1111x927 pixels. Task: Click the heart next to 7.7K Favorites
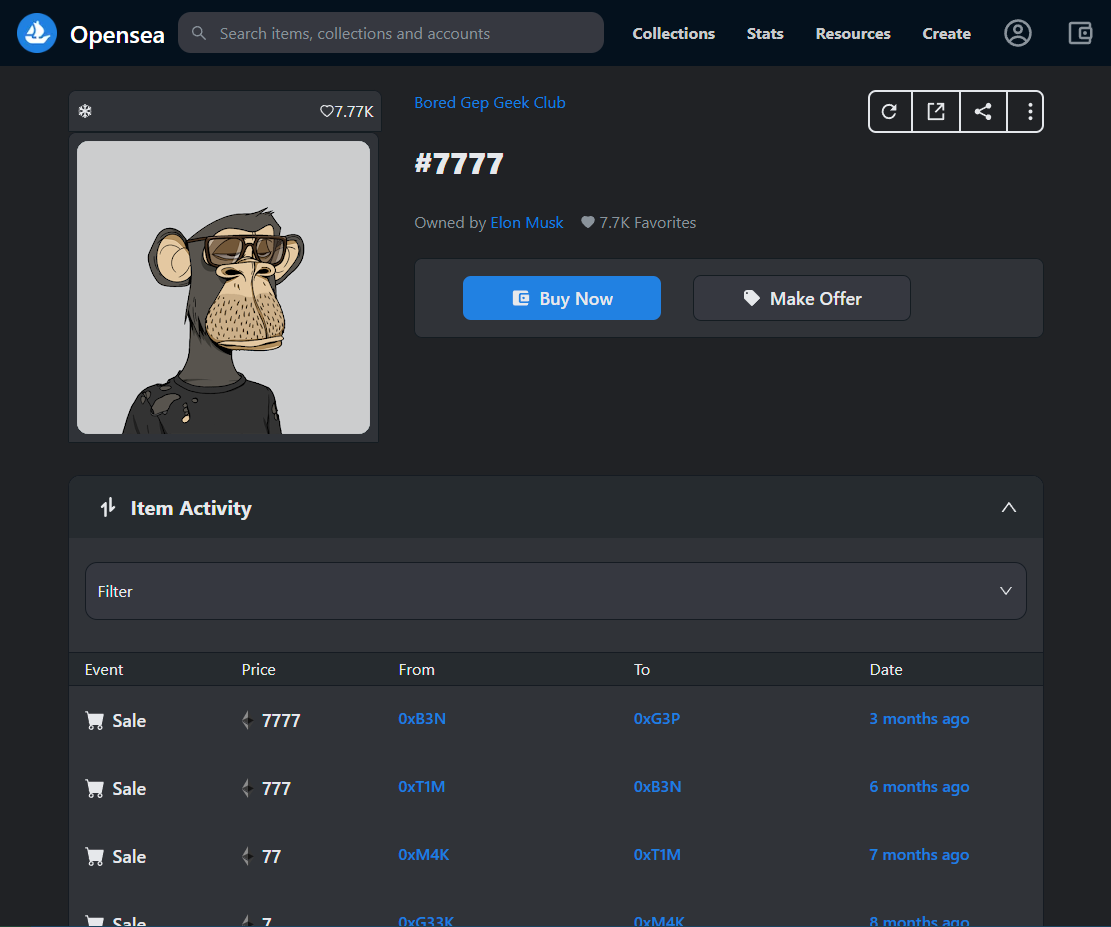tap(587, 222)
